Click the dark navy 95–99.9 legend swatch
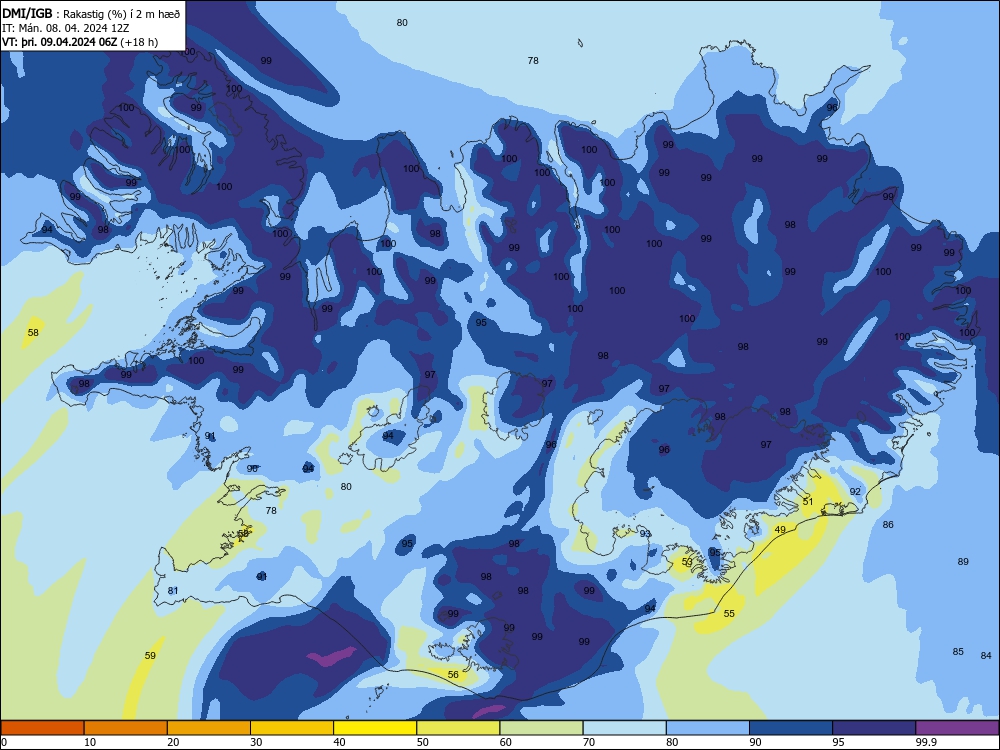This screenshot has height=750, width=1000. (x=874, y=728)
